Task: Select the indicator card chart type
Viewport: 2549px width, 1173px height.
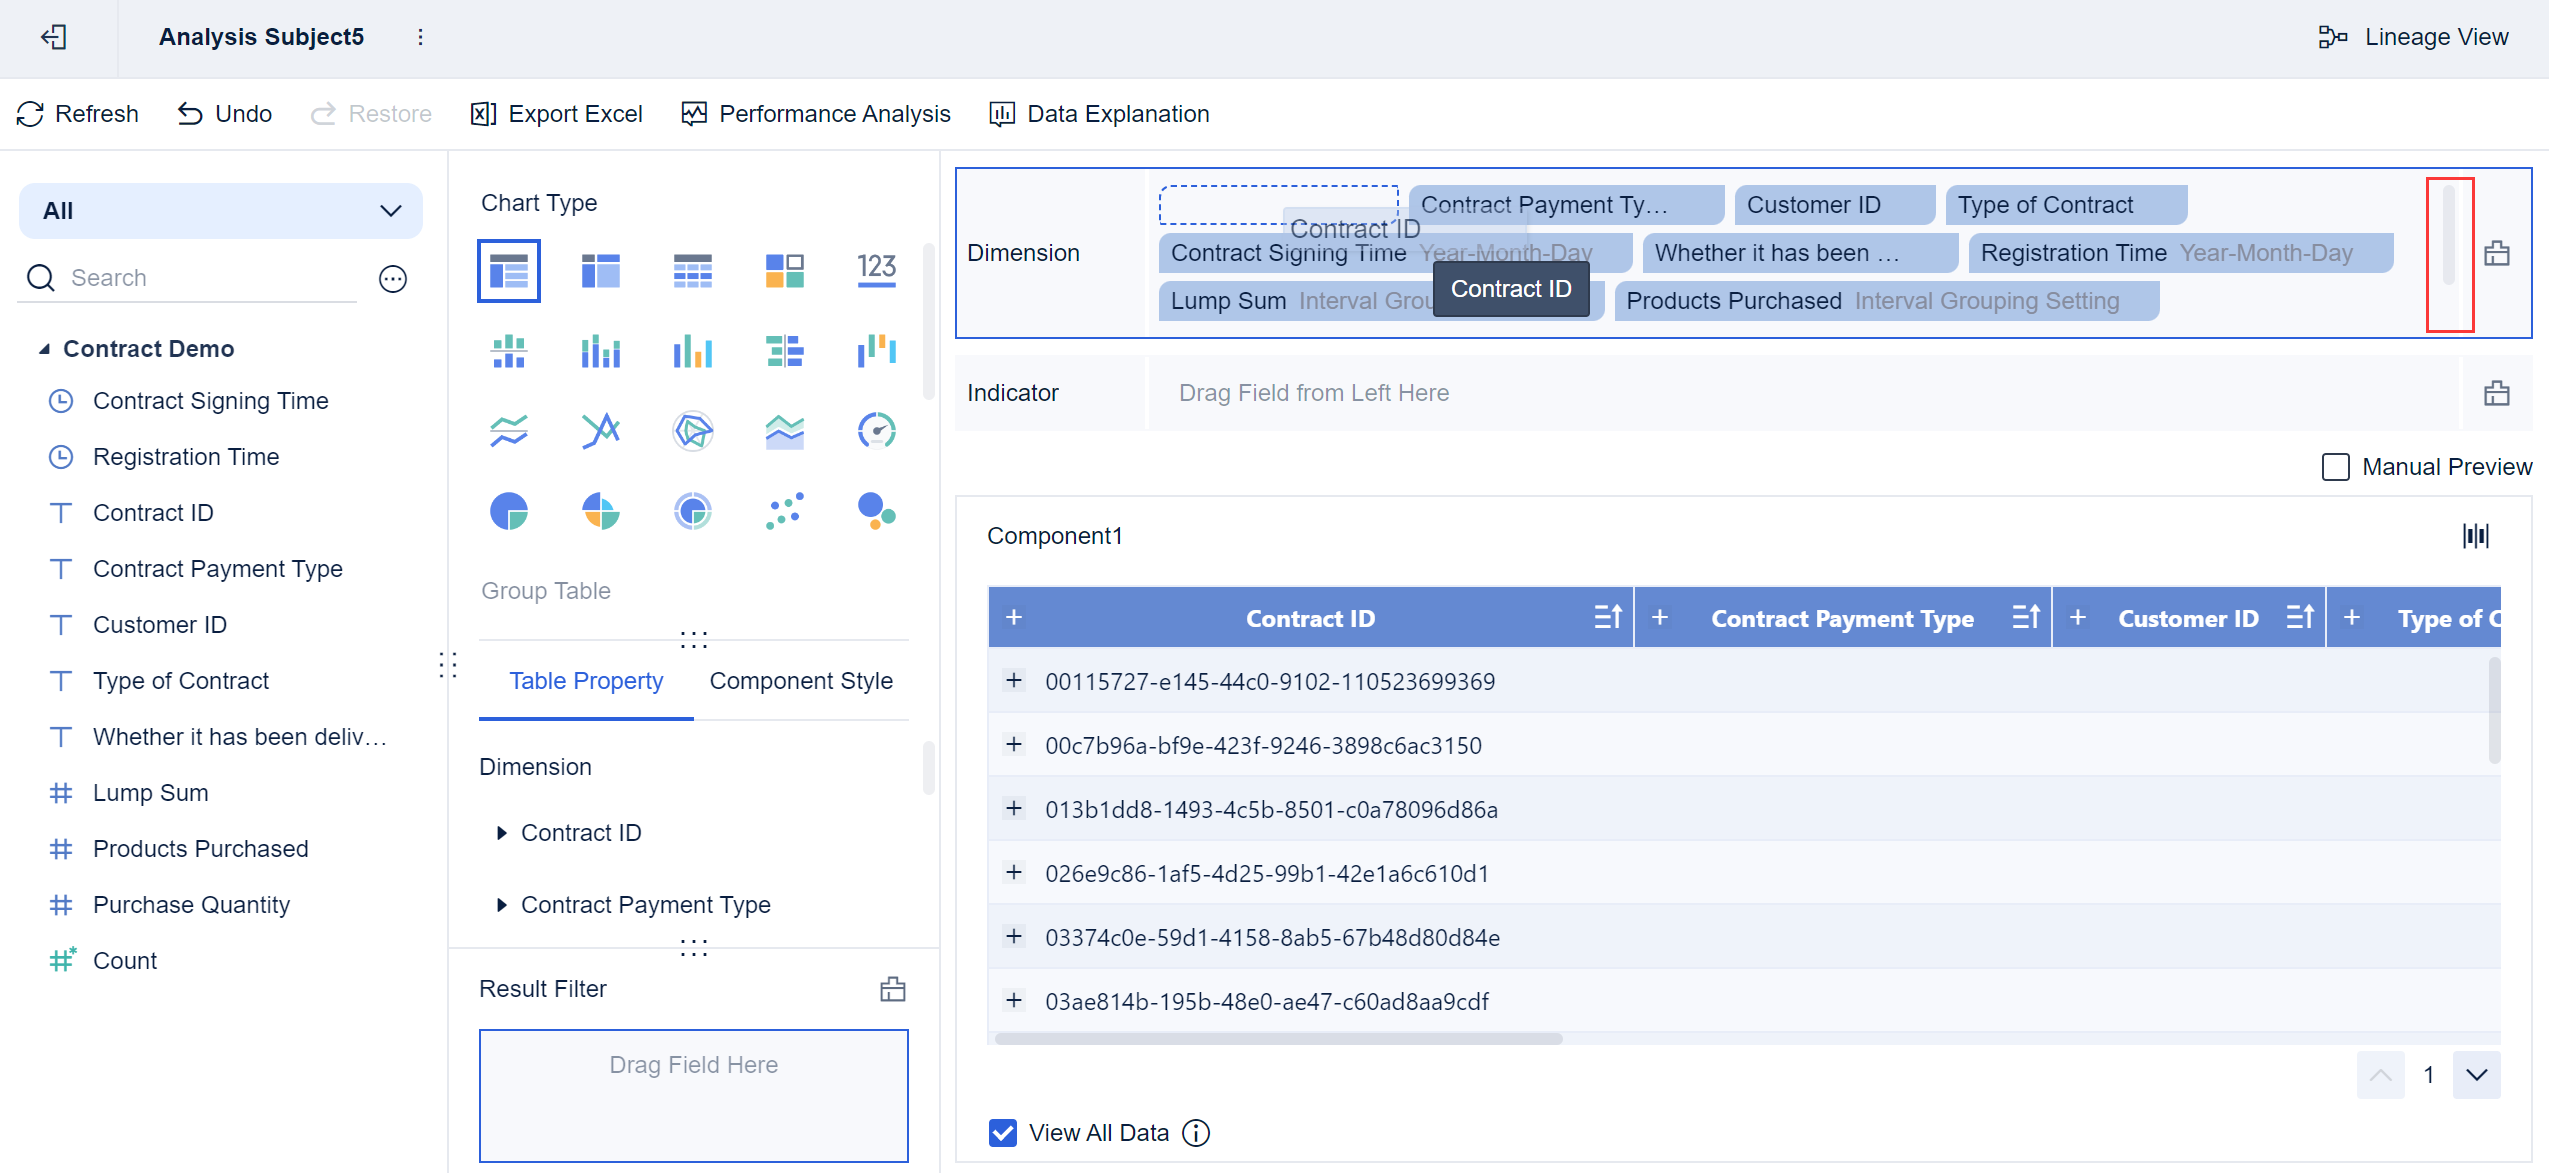Action: (877, 268)
